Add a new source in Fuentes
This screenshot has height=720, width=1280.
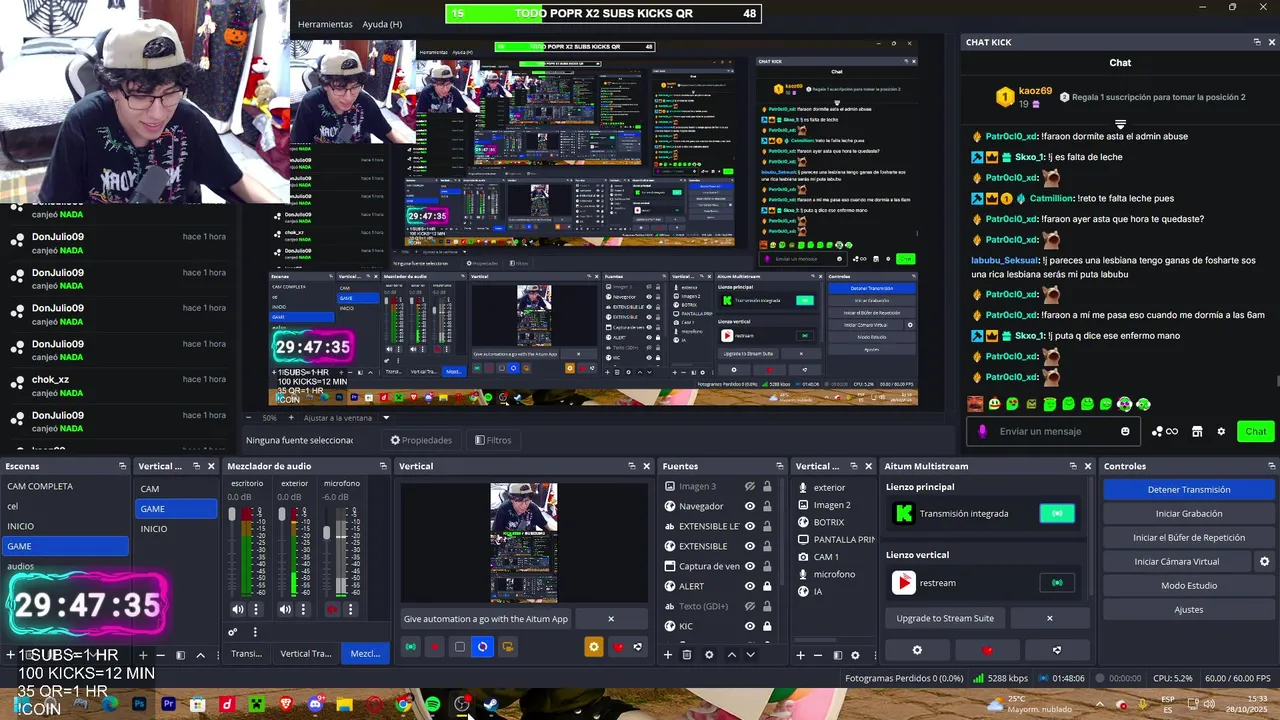(668, 655)
